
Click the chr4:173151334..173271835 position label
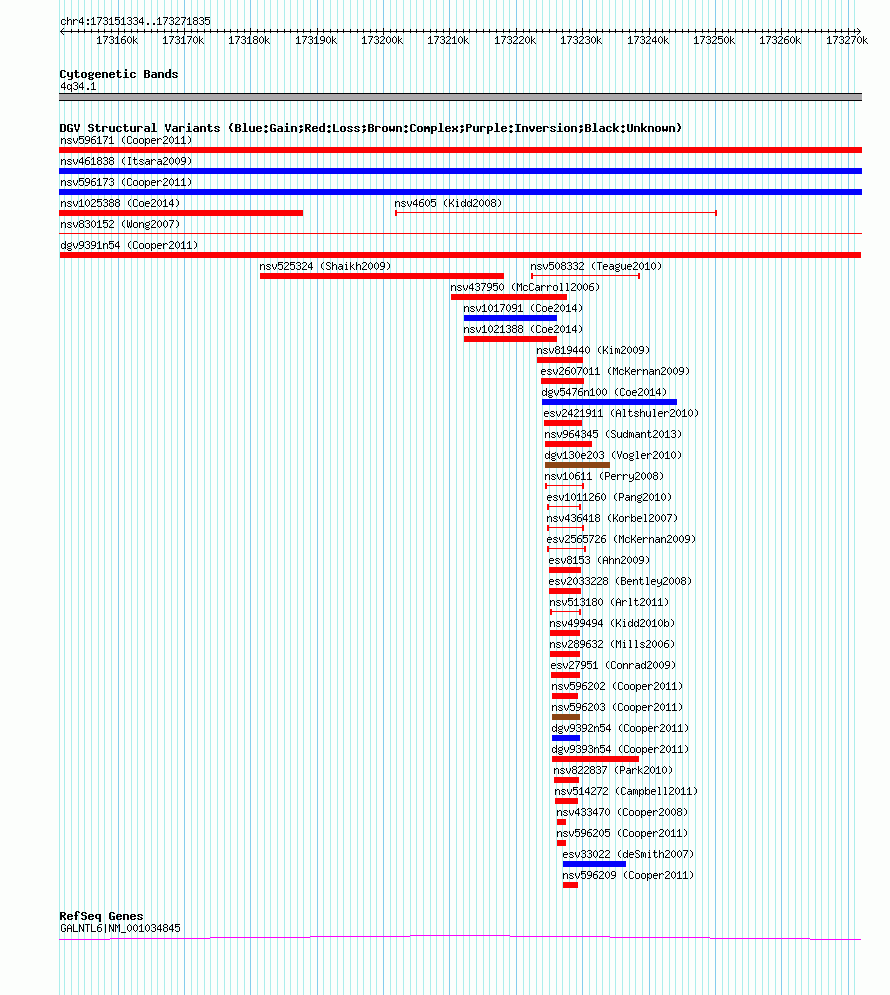(x=135, y=21)
